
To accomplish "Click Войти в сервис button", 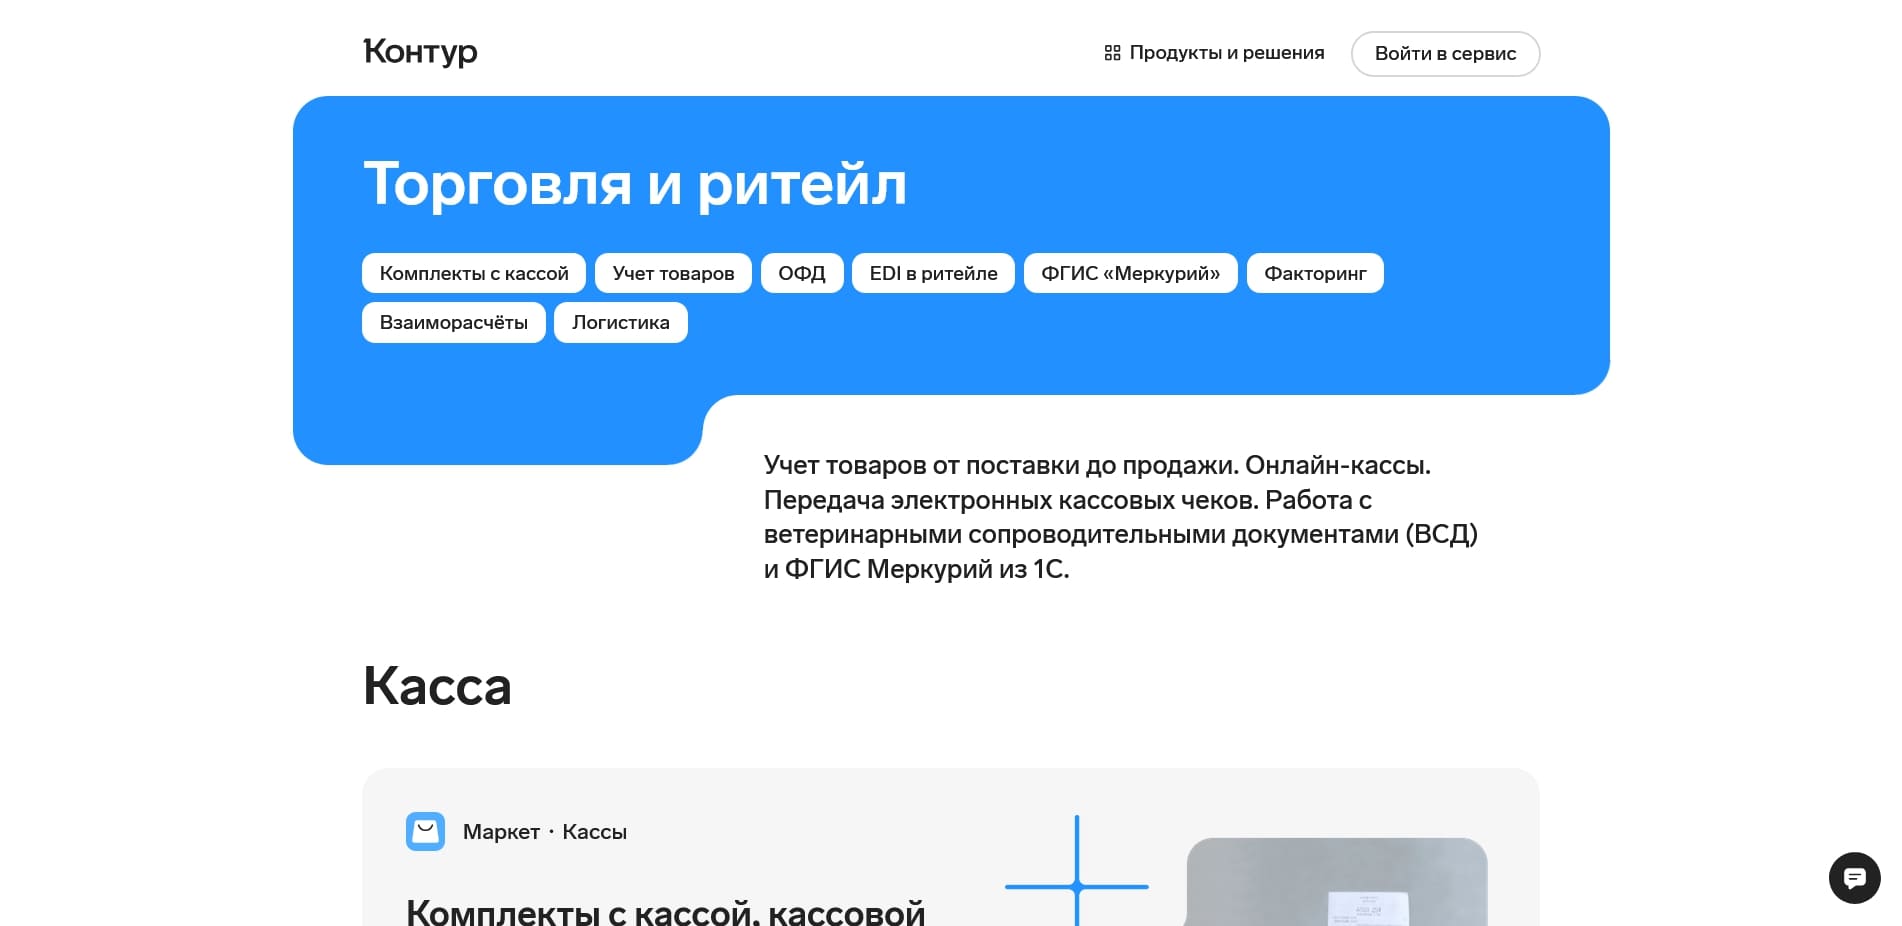I will coord(1445,54).
